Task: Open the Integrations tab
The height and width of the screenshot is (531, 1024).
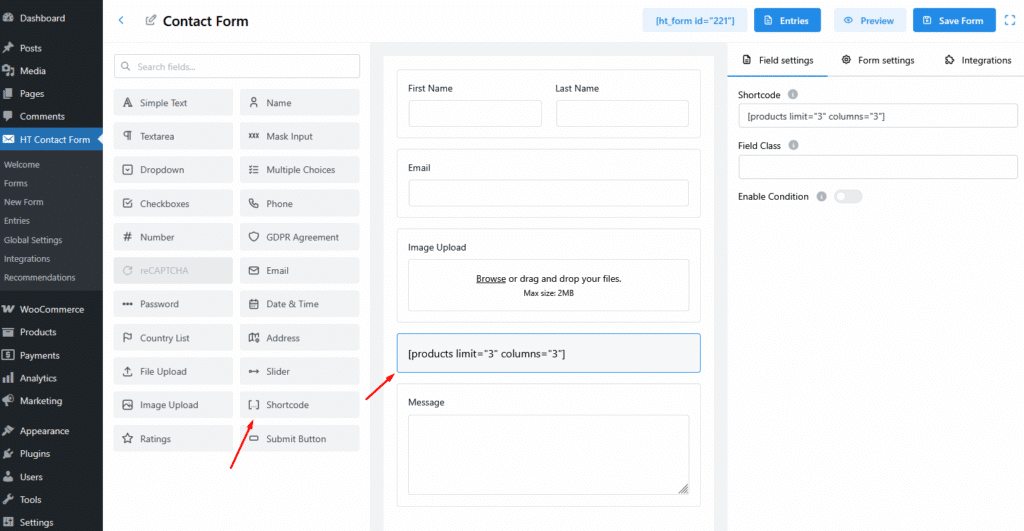Action: 978,60
